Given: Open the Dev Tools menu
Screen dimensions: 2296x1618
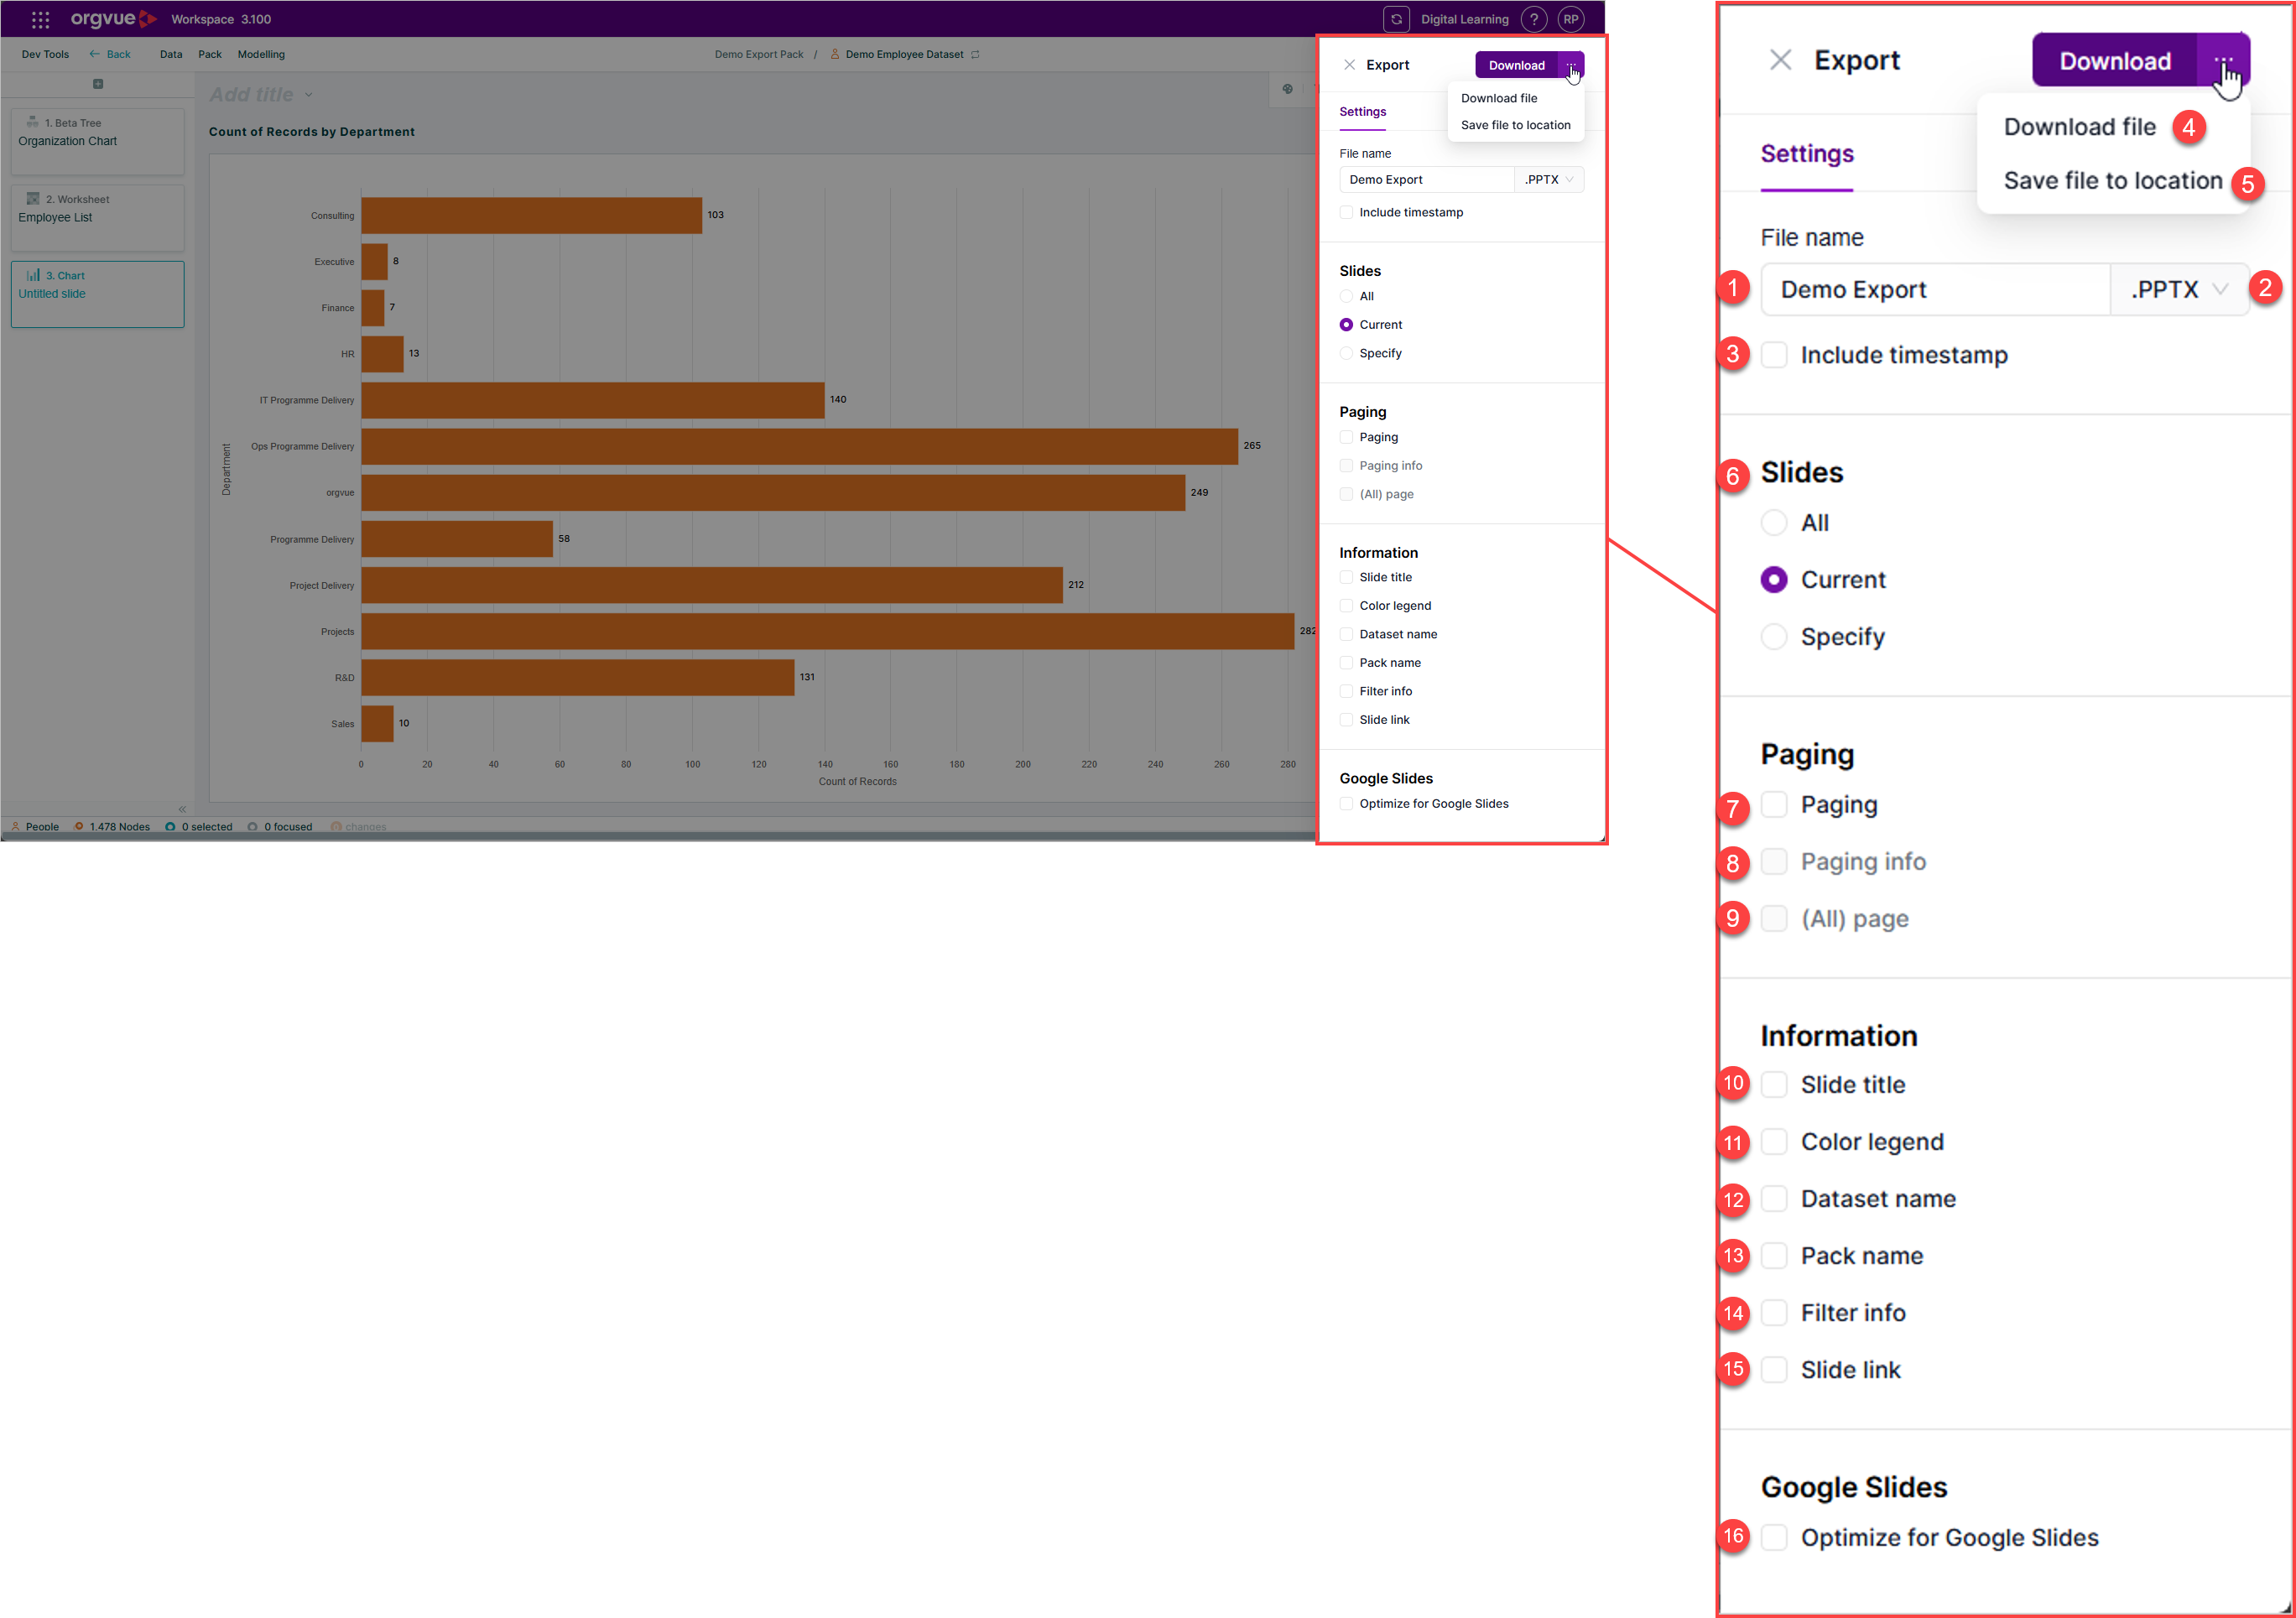Looking at the screenshot, I should pos(45,55).
